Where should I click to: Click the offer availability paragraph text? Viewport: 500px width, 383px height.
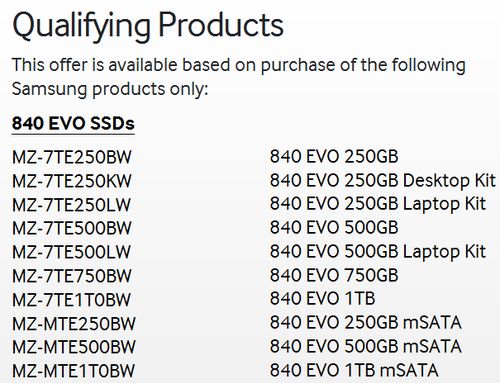[x=239, y=77]
